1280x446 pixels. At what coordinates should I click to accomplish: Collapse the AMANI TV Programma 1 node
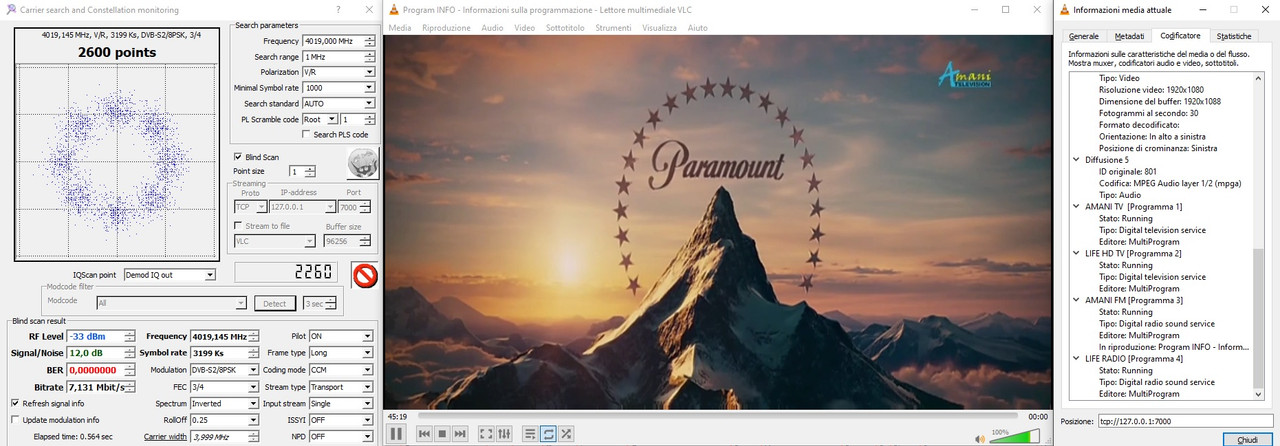(1074, 206)
